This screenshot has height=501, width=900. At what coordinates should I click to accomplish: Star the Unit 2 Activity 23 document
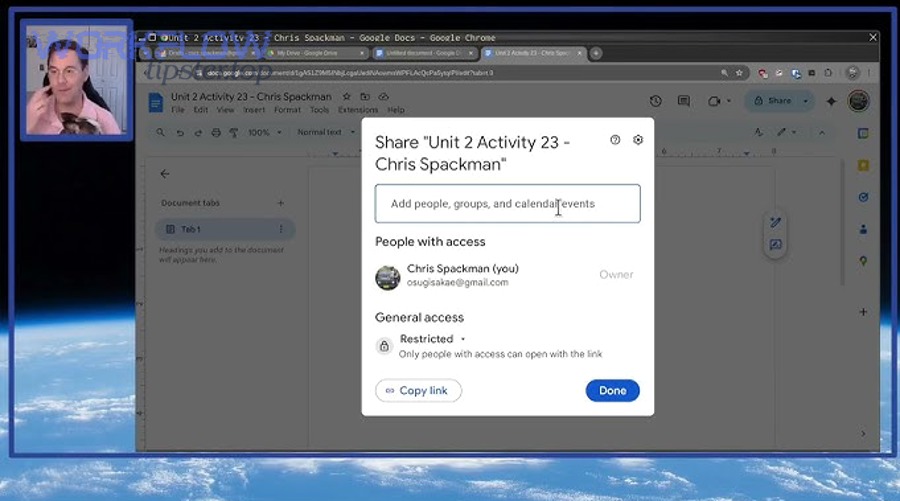[x=346, y=96]
